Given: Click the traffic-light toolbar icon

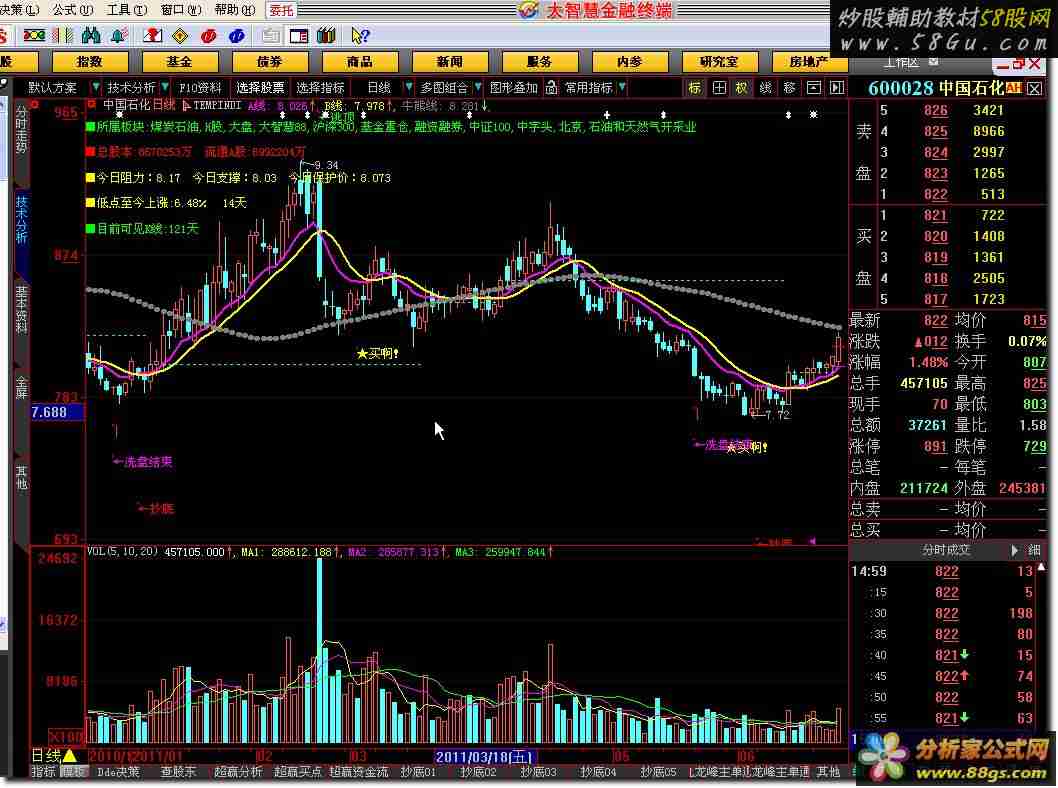Looking at the screenshot, I should pyautogui.click(x=34, y=36).
